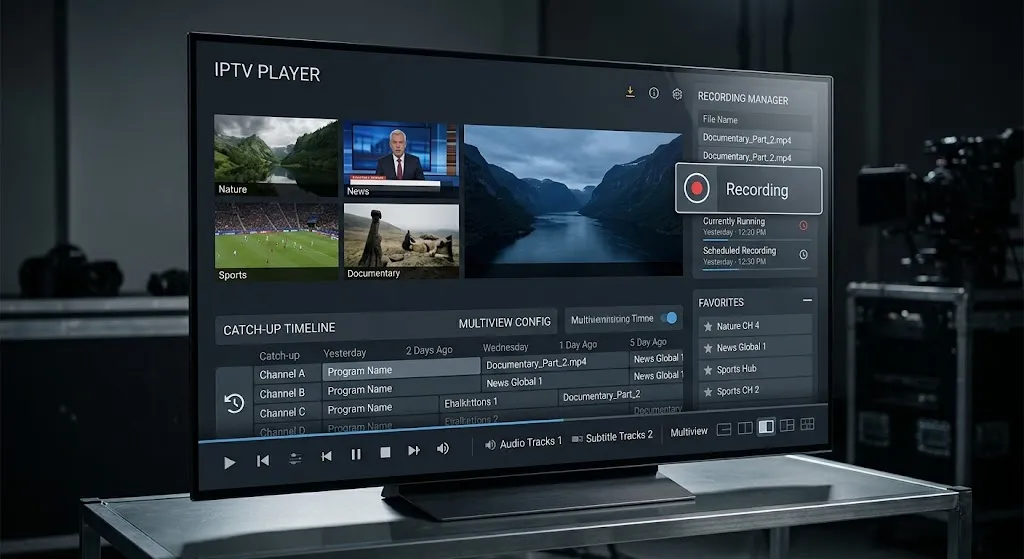Switch to the Multiview Config tab
Image resolution: width=1024 pixels, height=559 pixels.
point(505,323)
